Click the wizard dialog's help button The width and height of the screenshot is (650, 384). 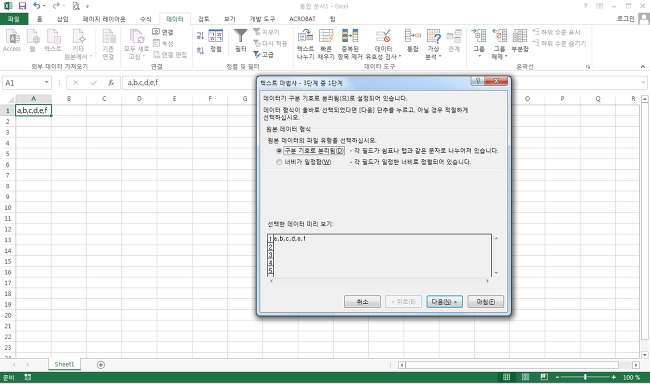477,81
